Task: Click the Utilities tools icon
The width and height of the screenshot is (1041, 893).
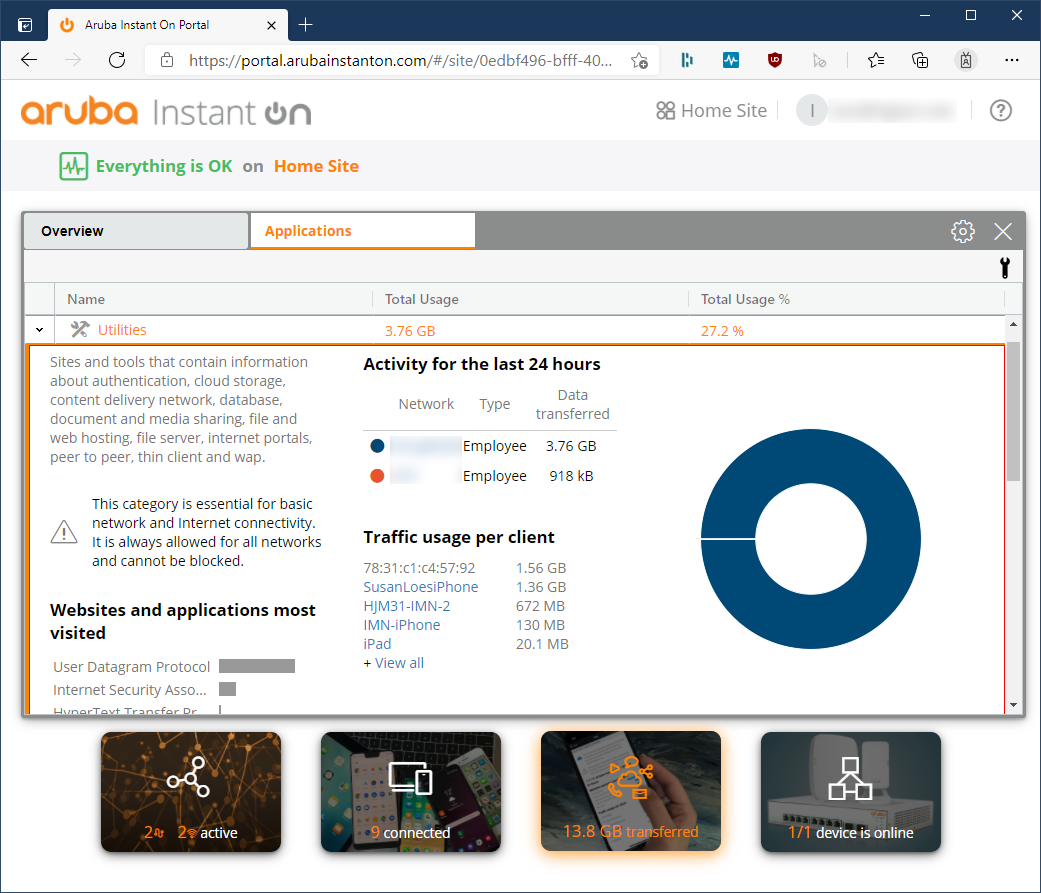Action: 80,329
